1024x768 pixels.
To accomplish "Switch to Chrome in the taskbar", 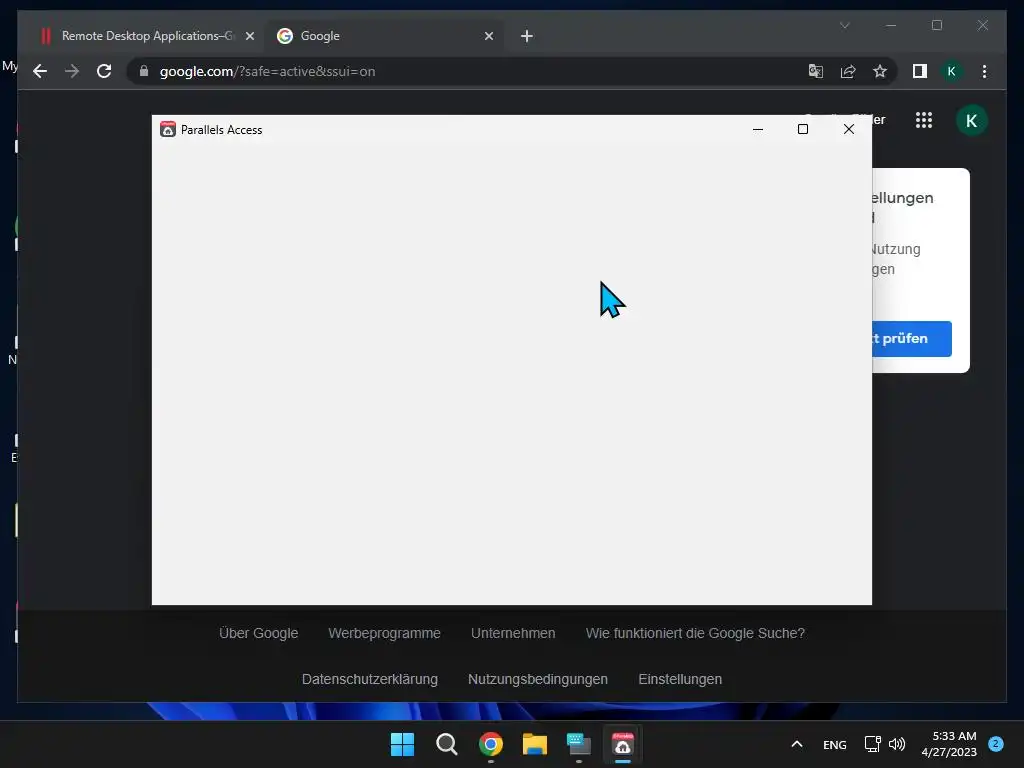I will point(490,744).
